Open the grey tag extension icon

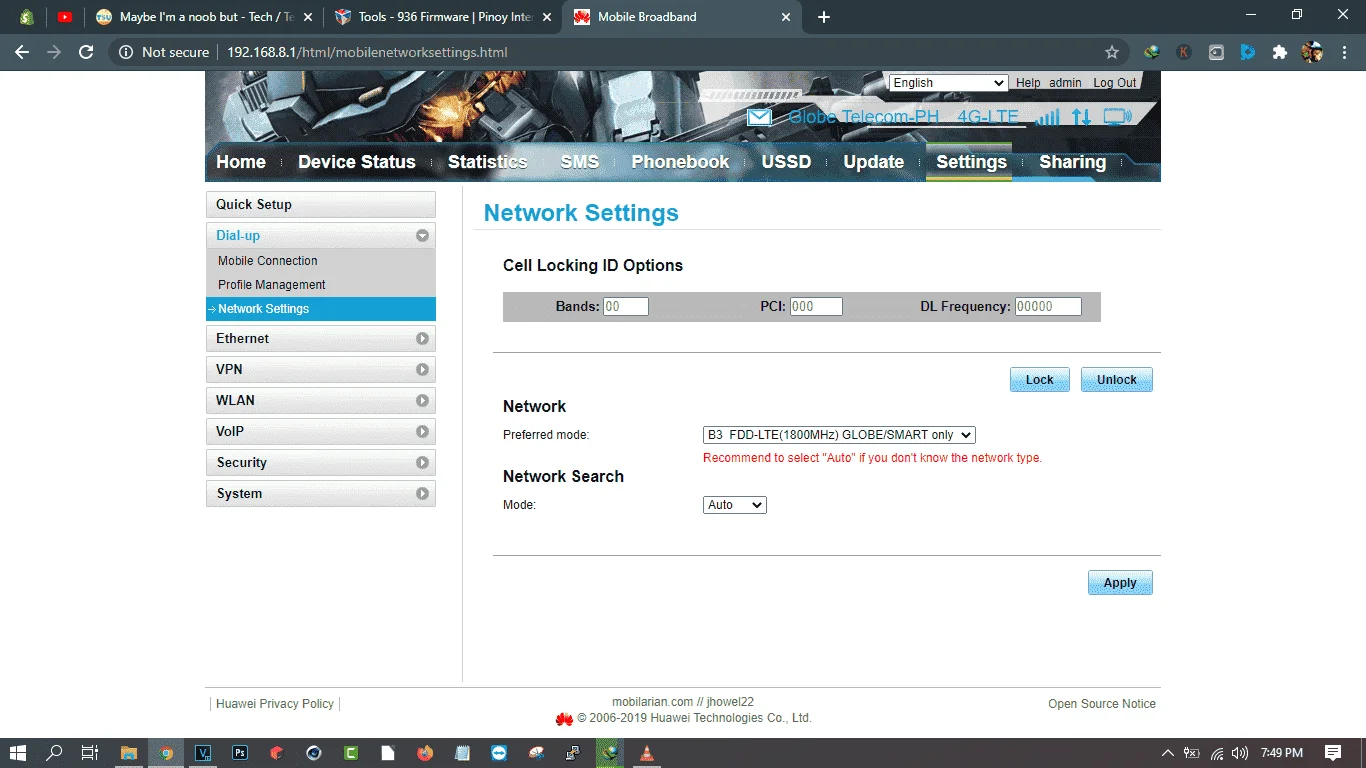pos(1216,52)
